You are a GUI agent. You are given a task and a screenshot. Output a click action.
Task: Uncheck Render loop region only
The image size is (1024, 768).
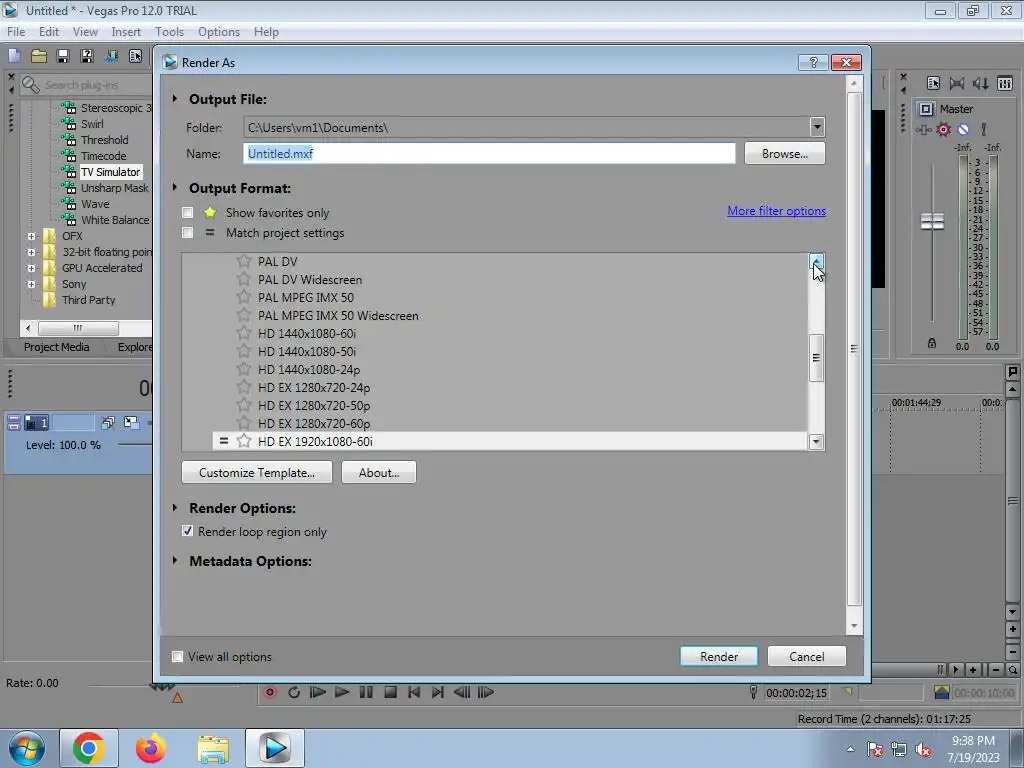[187, 531]
